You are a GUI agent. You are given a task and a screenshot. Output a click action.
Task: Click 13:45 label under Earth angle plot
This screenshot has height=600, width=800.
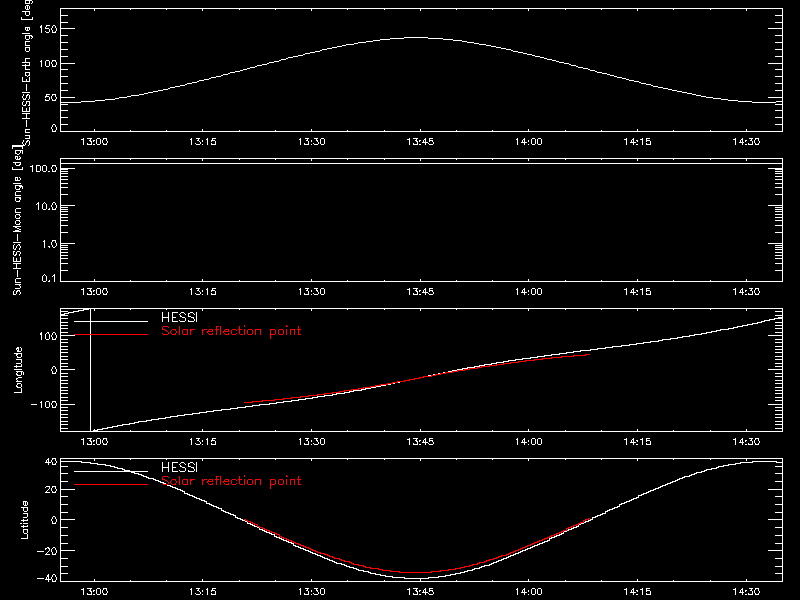420,141
